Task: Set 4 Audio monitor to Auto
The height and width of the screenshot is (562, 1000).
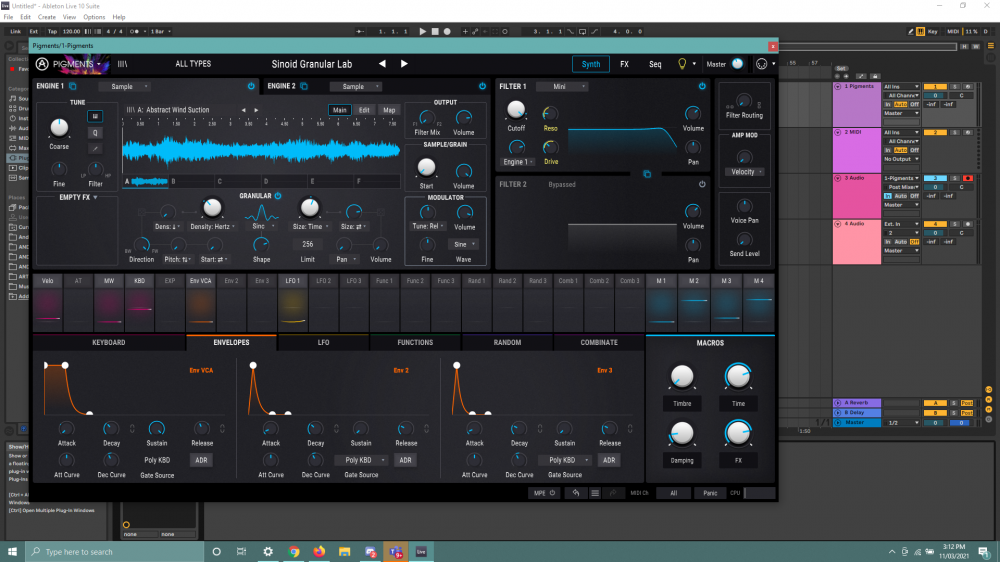Action: pyautogui.click(x=900, y=242)
